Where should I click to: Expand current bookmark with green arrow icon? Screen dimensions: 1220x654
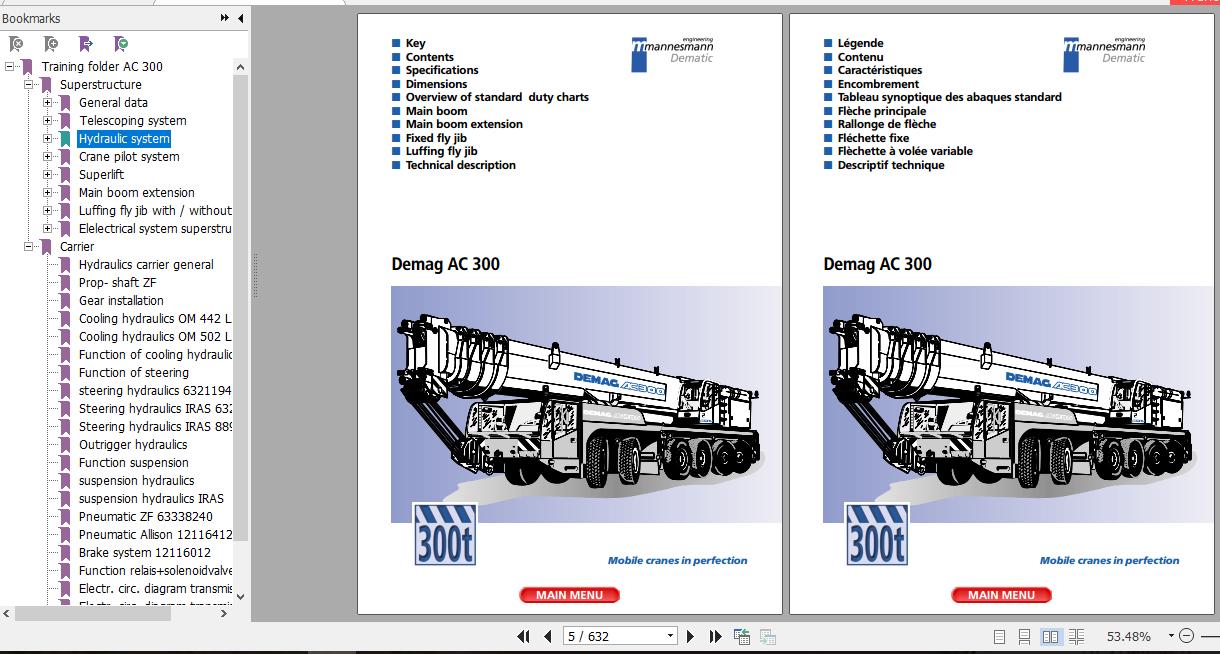point(119,44)
